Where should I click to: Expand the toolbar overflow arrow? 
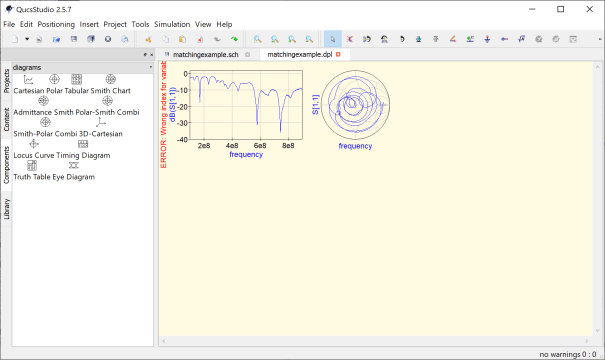[600, 39]
